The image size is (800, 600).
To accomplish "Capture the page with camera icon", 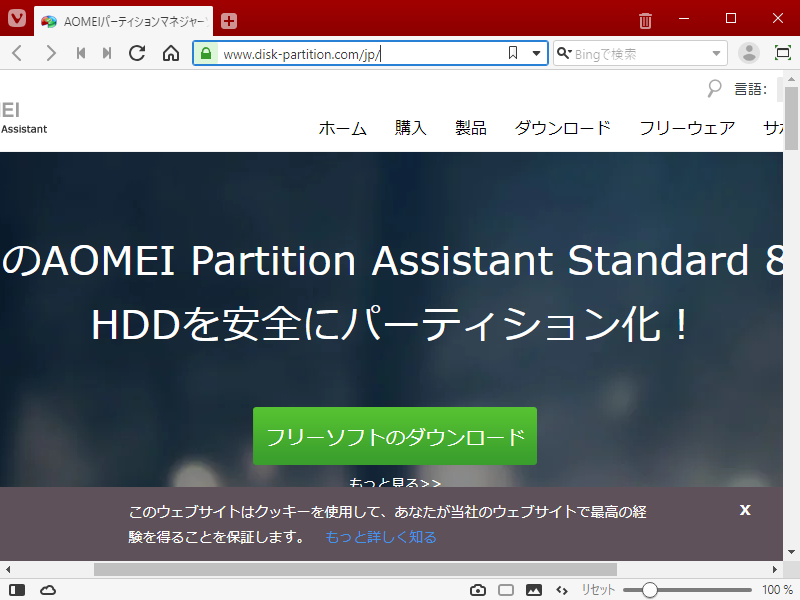I will click(478, 590).
